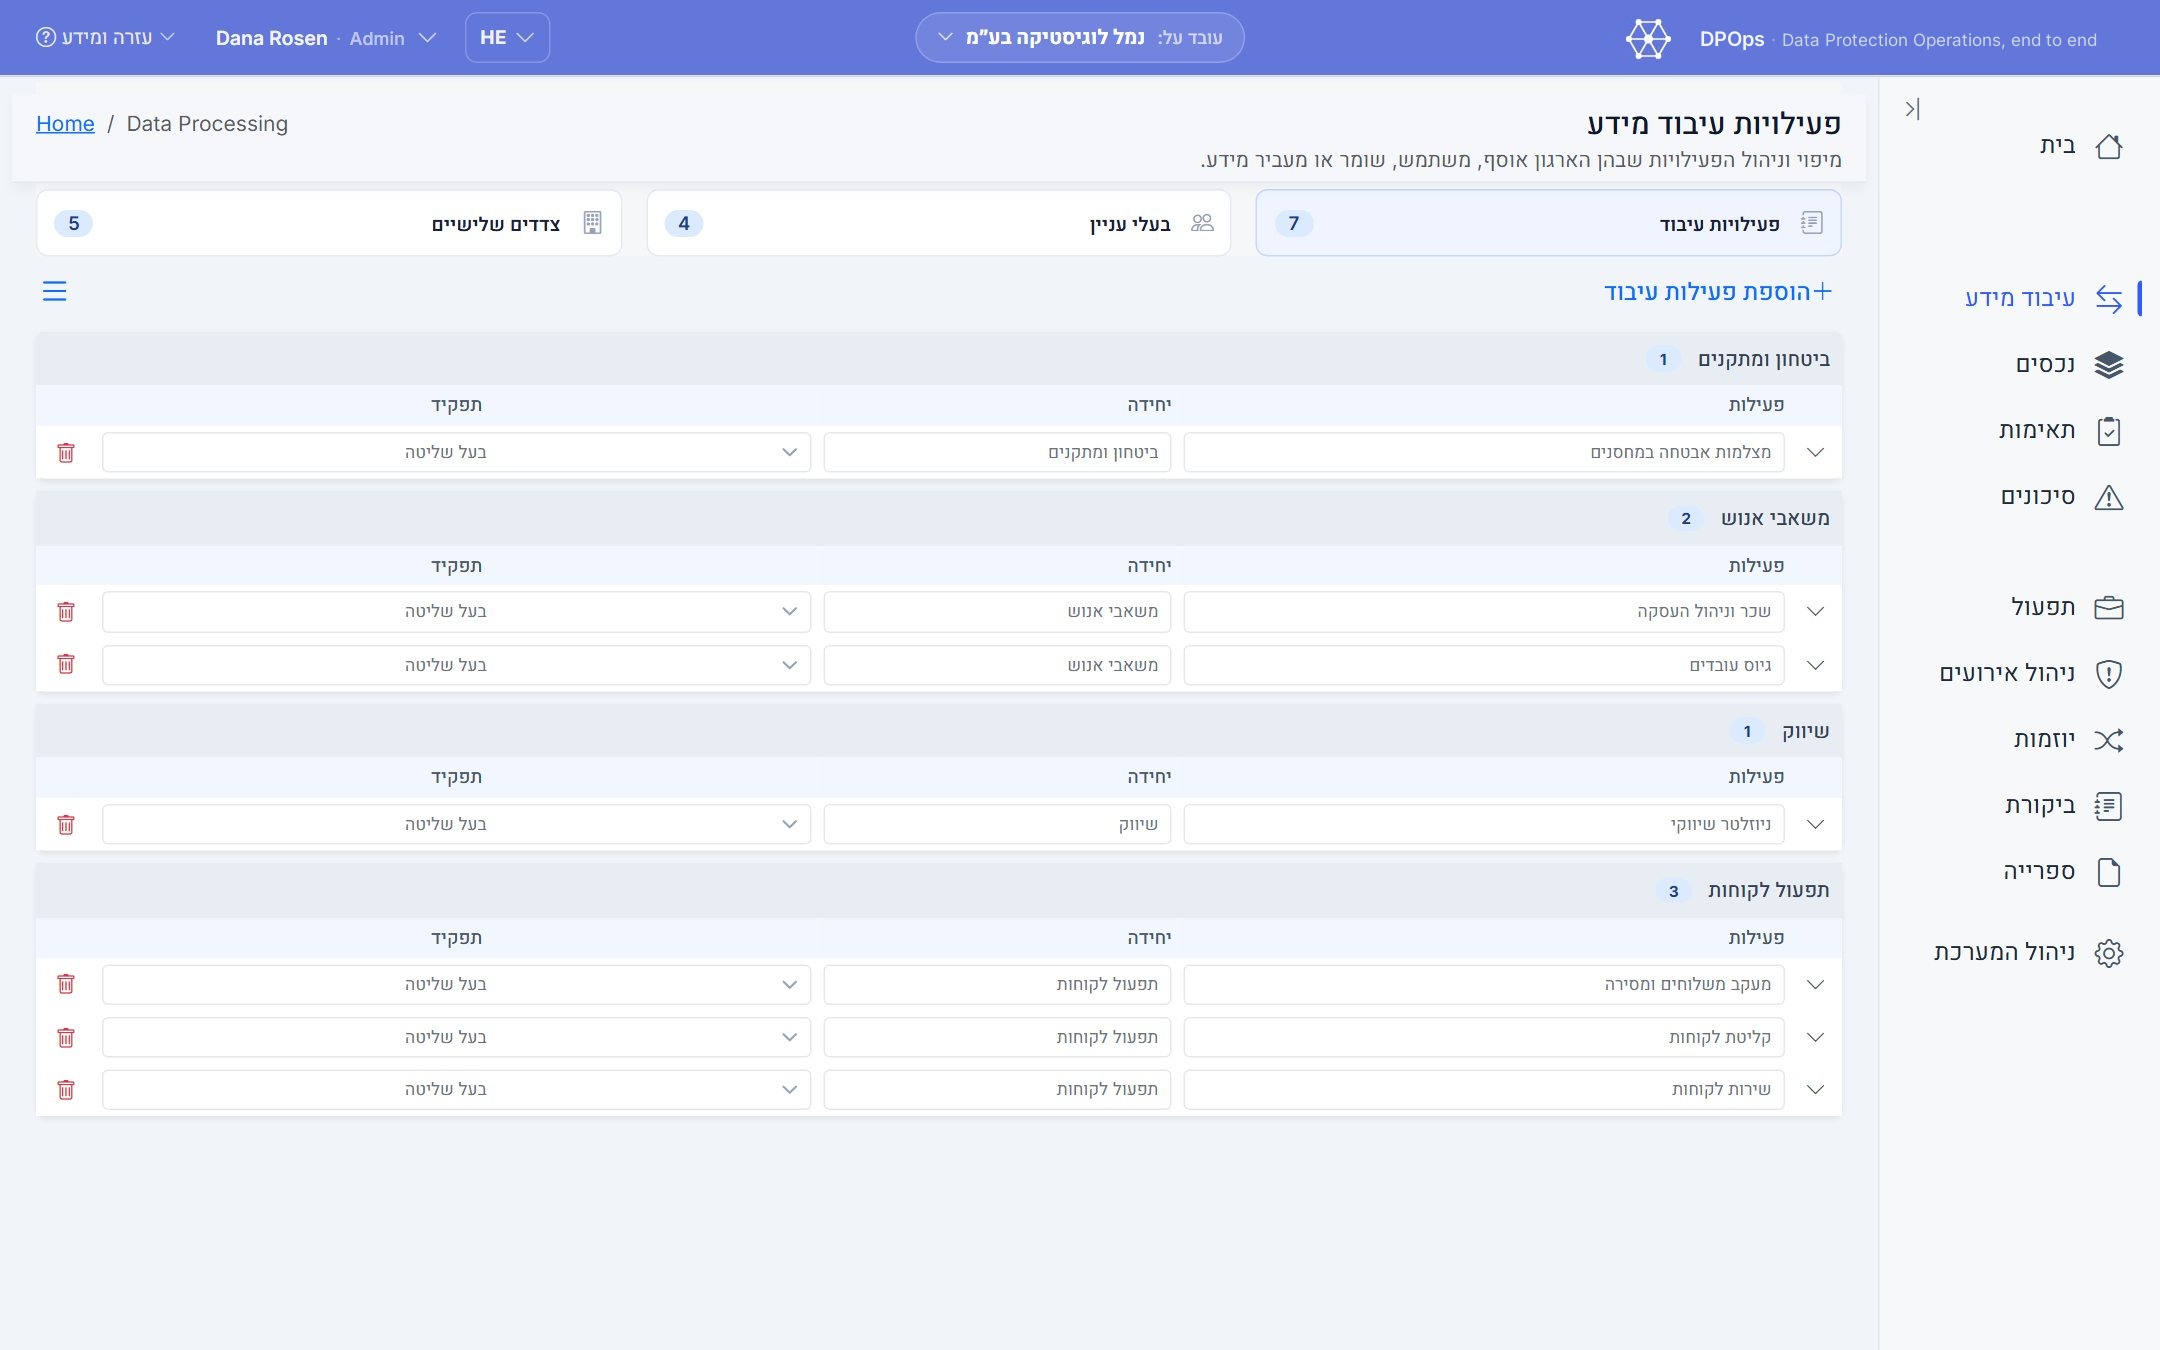Viewport: 2160px width, 1350px height.
Task: Click the משאבי אנוש group header
Action: [938, 518]
